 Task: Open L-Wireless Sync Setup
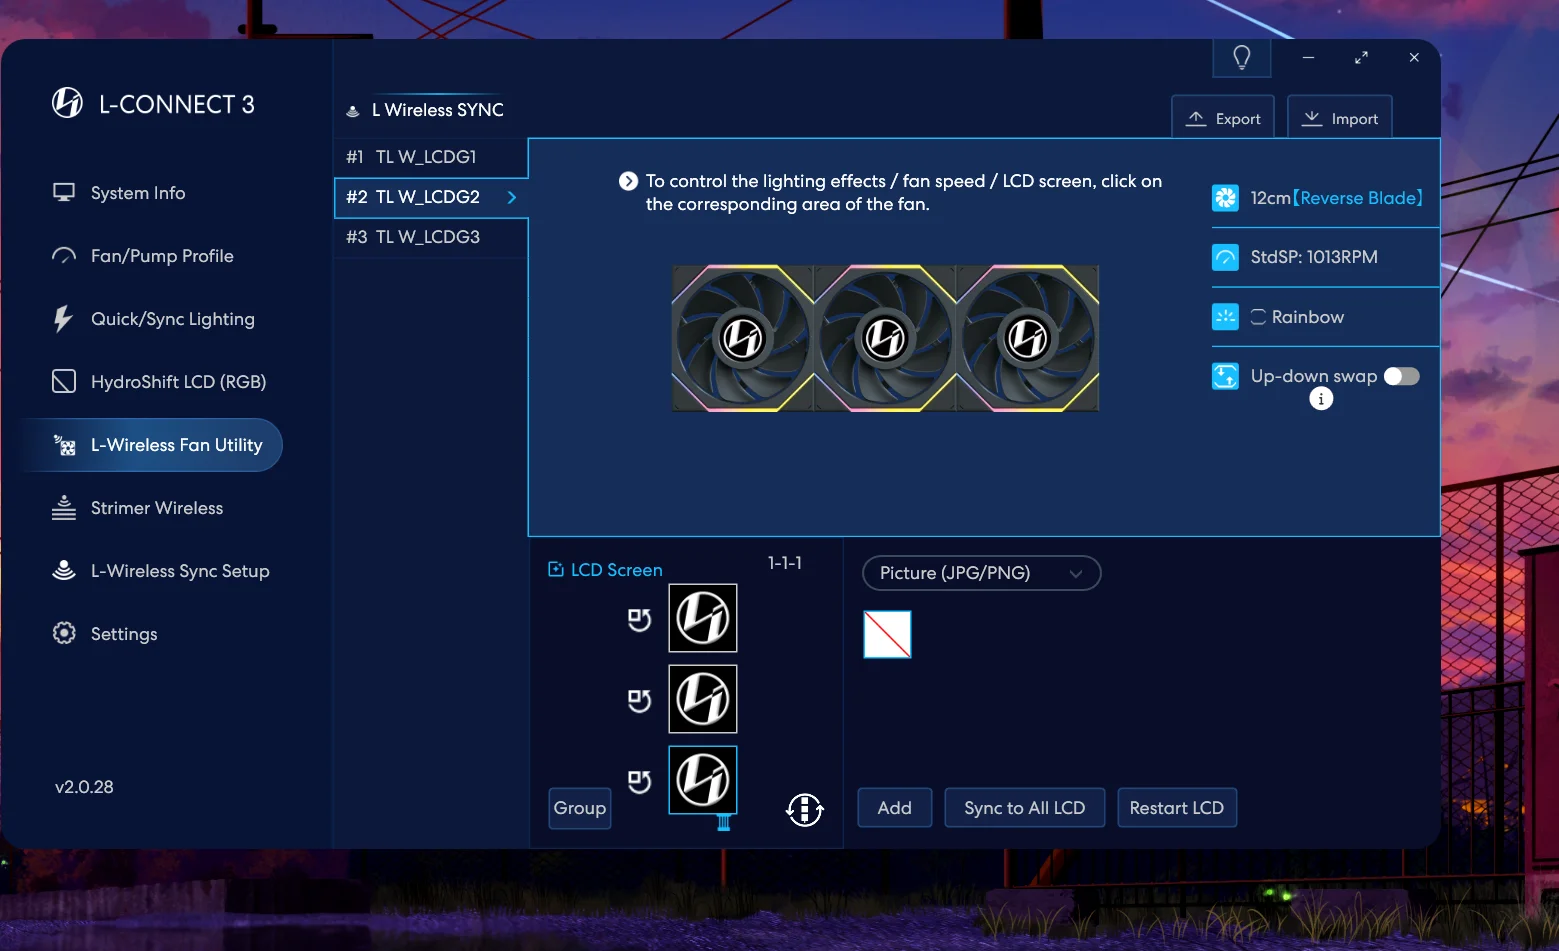[160, 571]
